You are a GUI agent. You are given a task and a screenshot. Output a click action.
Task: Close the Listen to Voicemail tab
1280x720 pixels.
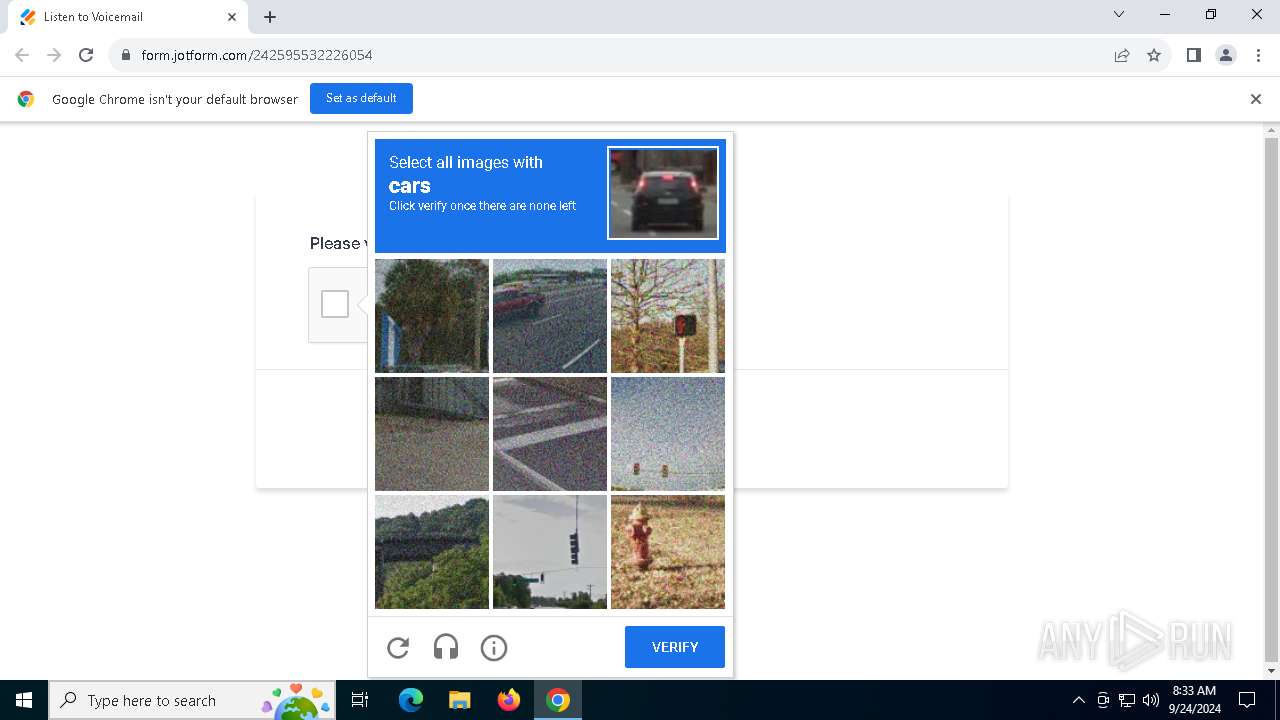[232, 17]
